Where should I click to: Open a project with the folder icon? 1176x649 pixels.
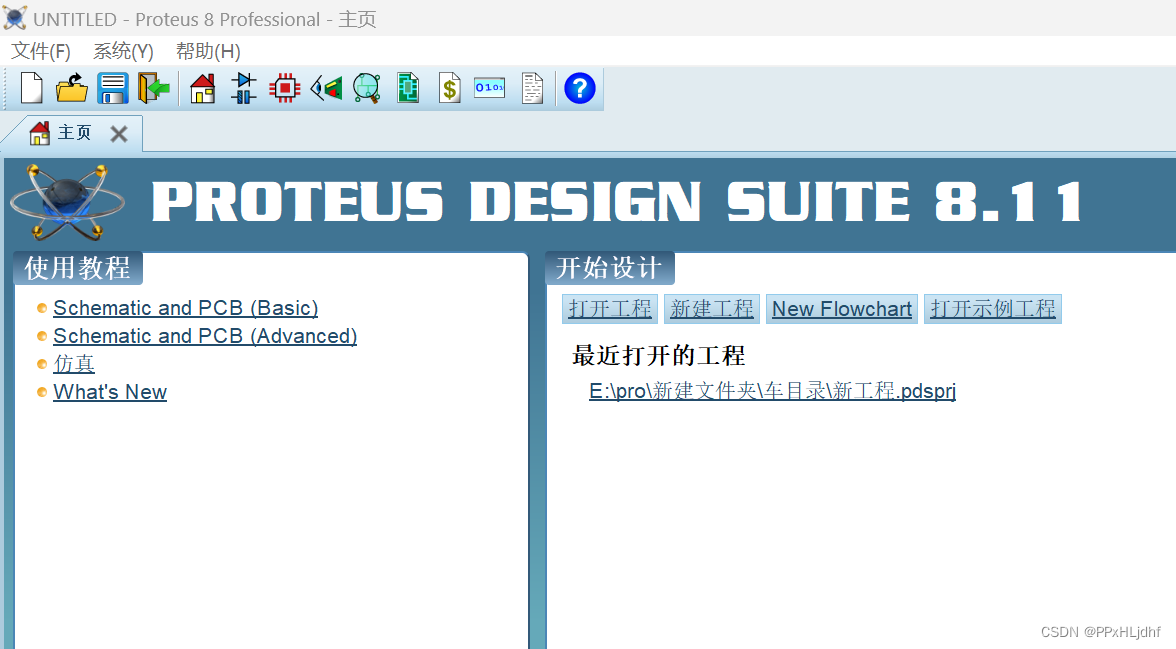click(72, 89)
